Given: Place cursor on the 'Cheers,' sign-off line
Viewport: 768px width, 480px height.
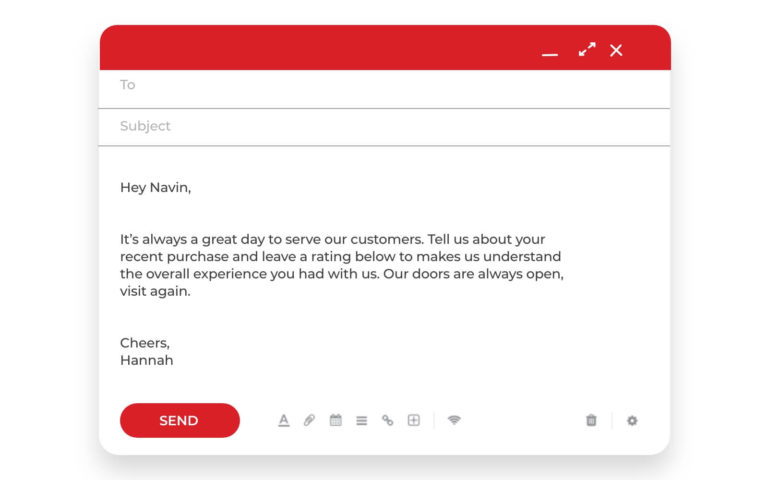Looking at the screenshot, I should [x=145, y=343].
